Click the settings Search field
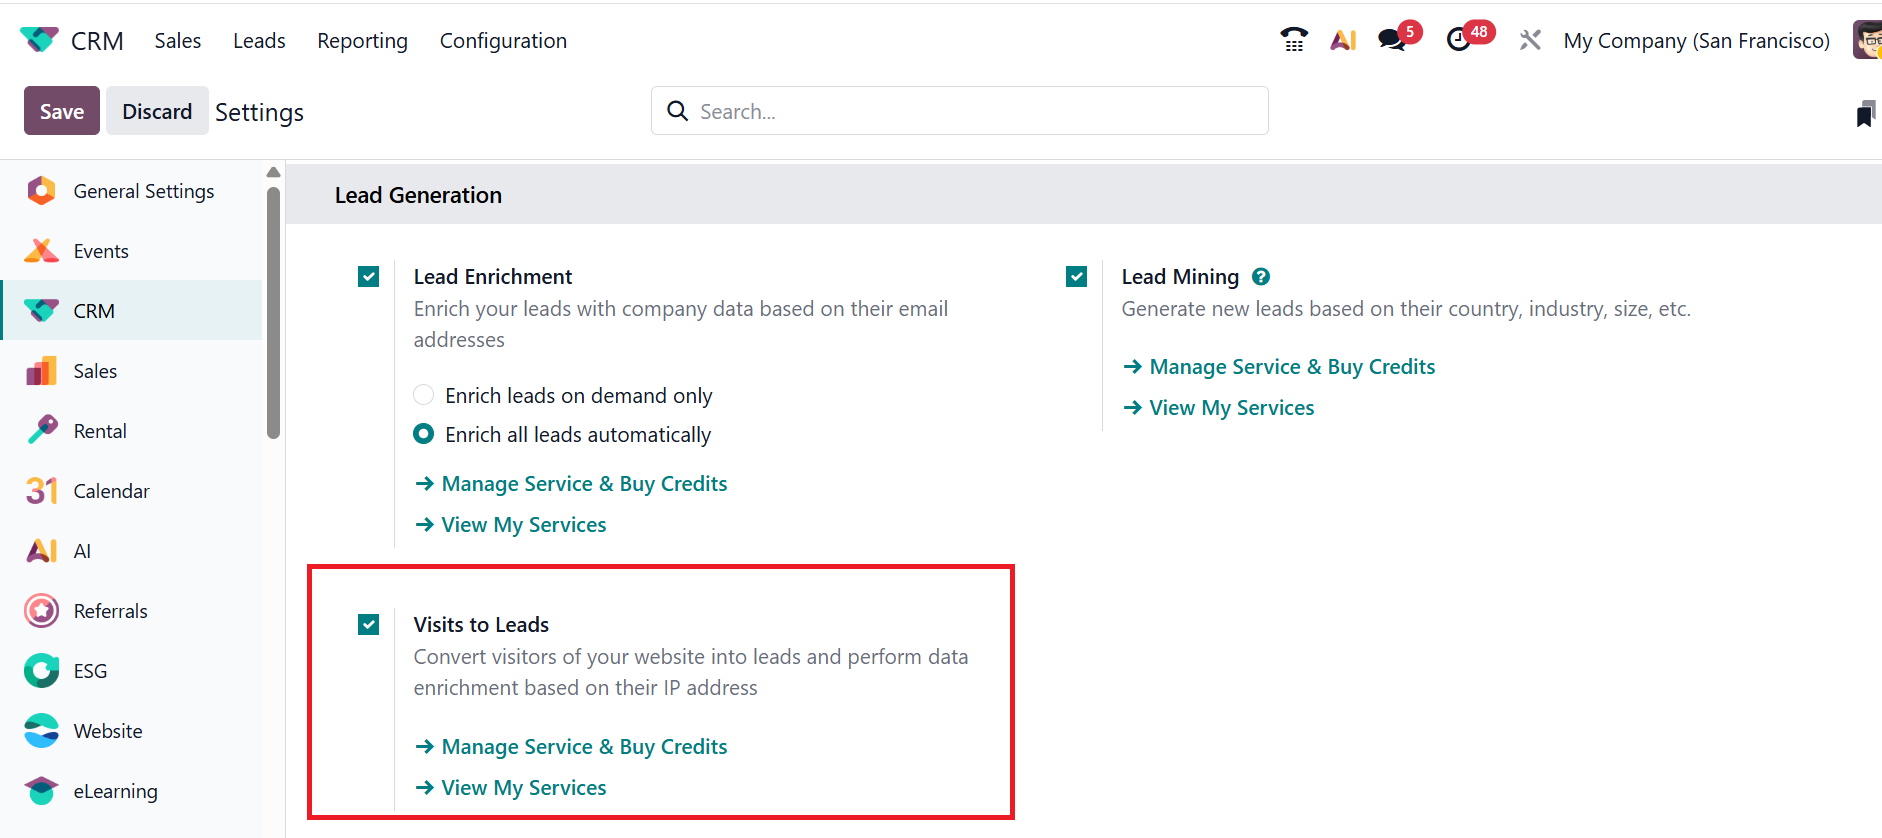The width and height of the screenshot is (1882, 838). point(960,111)
